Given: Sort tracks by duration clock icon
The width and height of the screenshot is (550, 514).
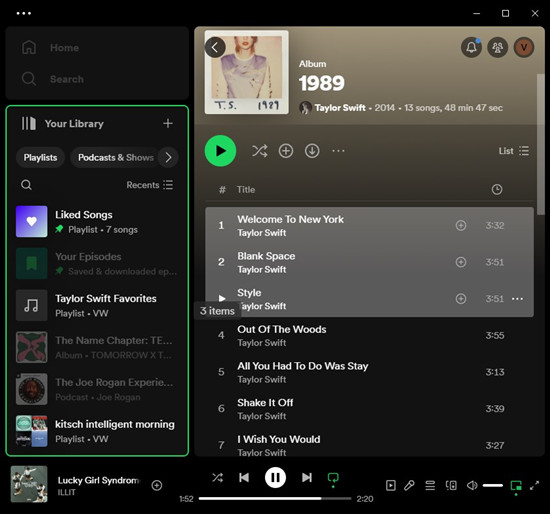Looking at the screenshot, I should pyautogui.click(x=497, y=189).
